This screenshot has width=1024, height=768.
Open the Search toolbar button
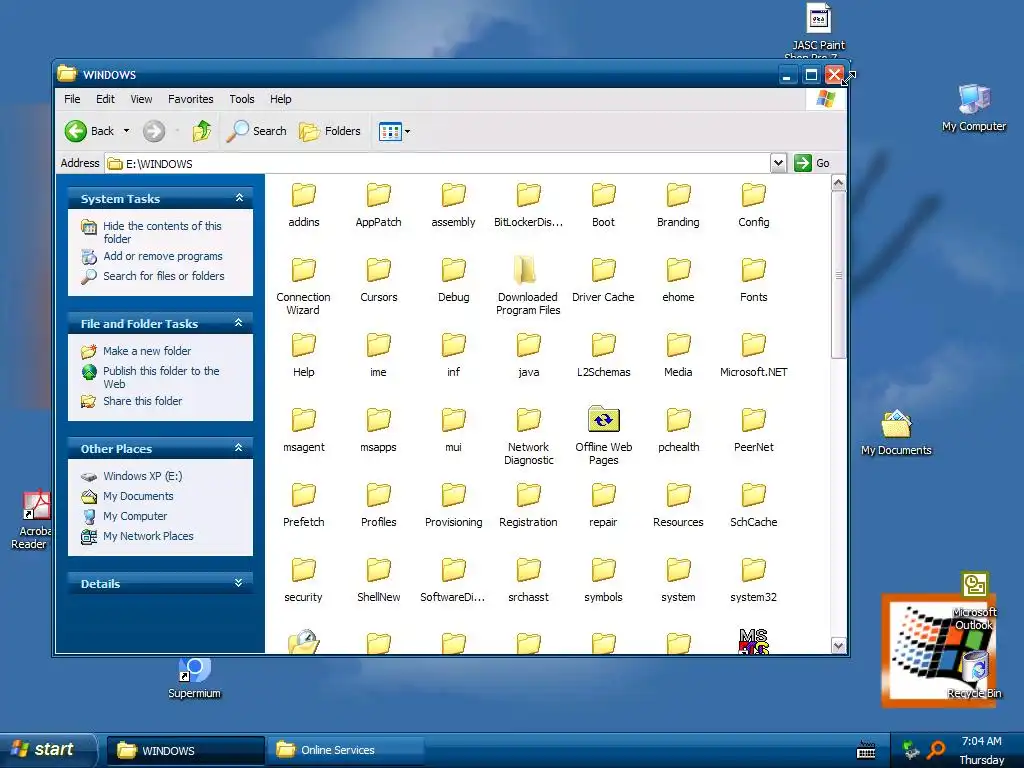[x=257, y=131]
